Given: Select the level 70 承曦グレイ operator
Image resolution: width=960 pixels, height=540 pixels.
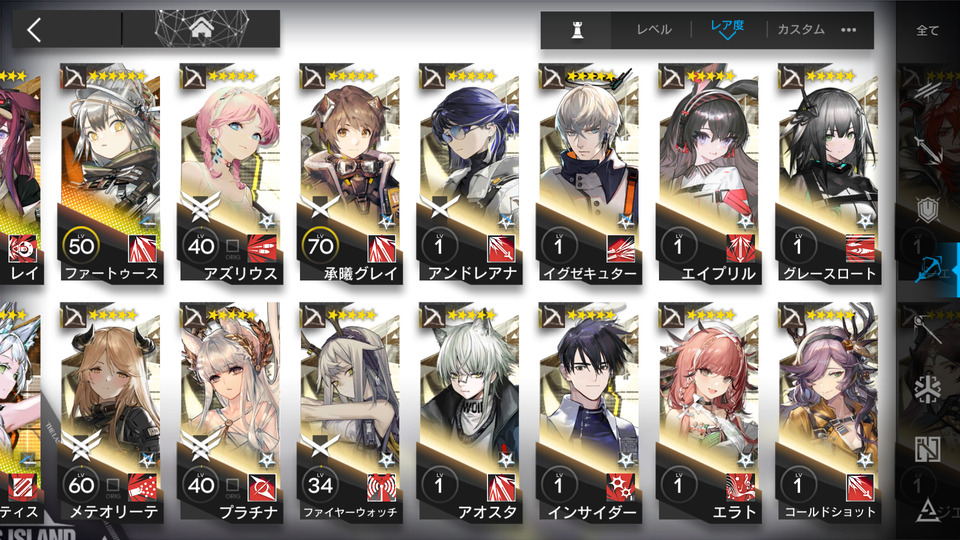Looking at the screenshot, I should [350, 173].
